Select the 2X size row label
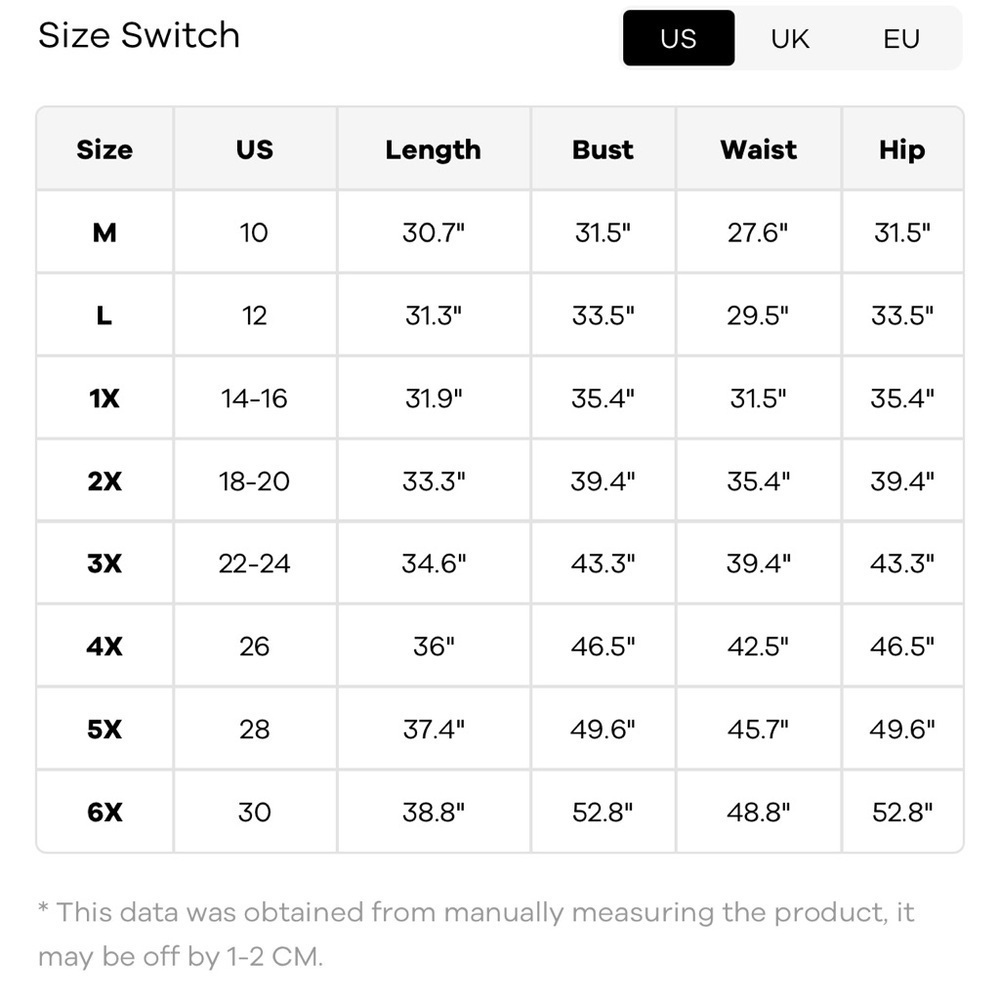 [104, 481]
